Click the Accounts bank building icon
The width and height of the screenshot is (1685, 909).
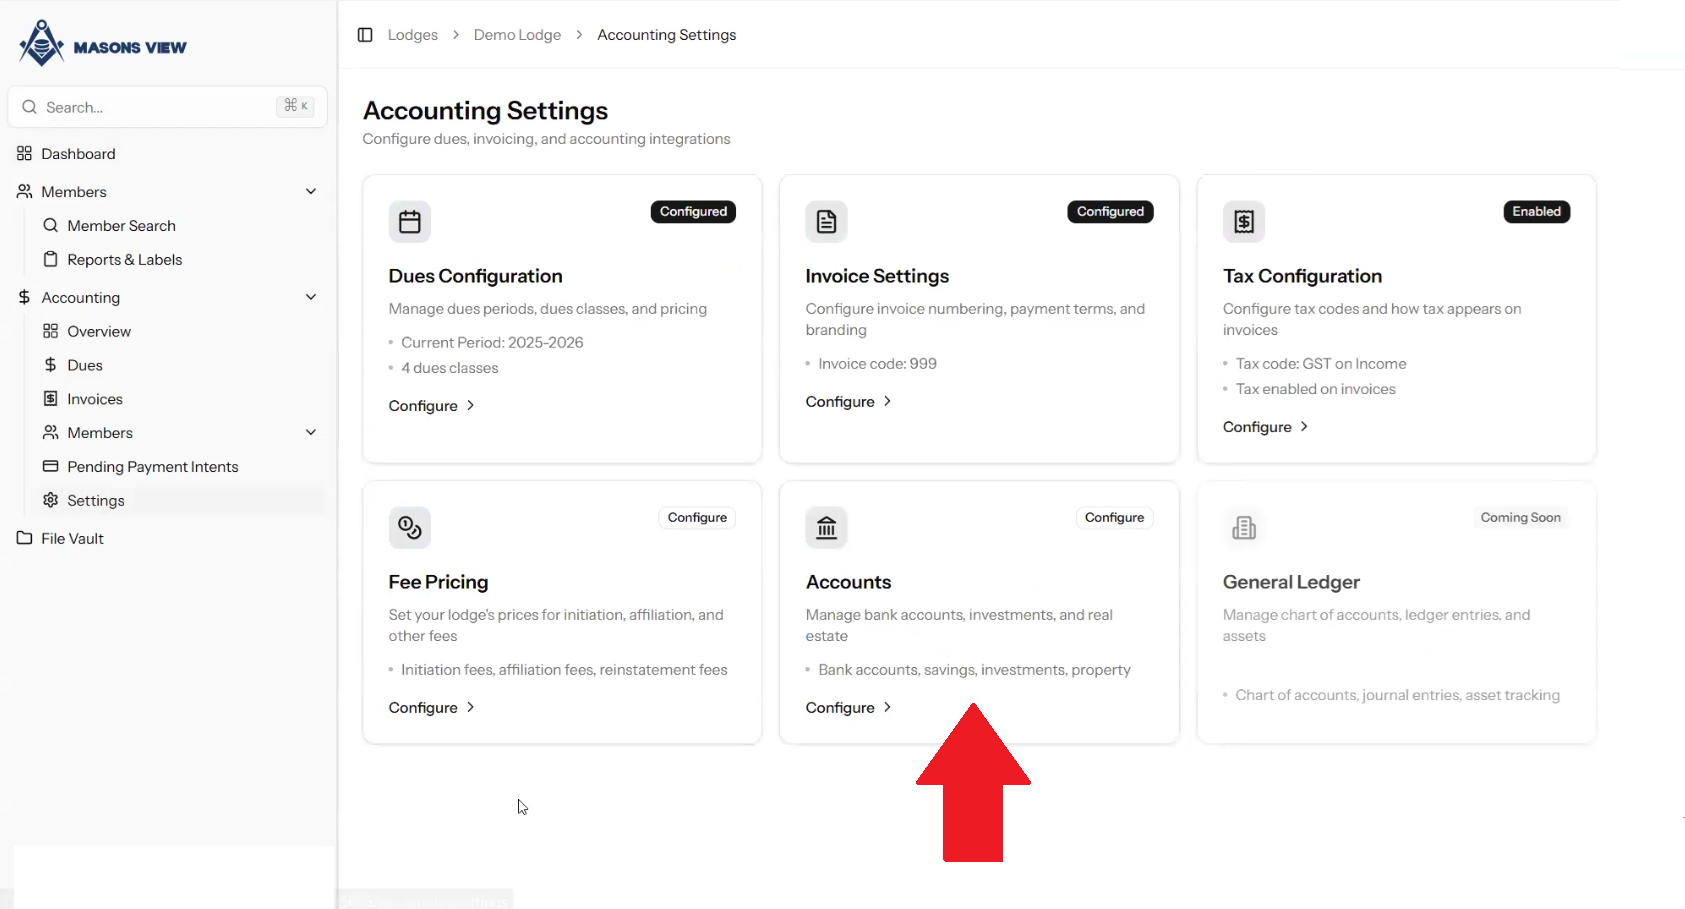pyautogui.click(x=826, y=527)
